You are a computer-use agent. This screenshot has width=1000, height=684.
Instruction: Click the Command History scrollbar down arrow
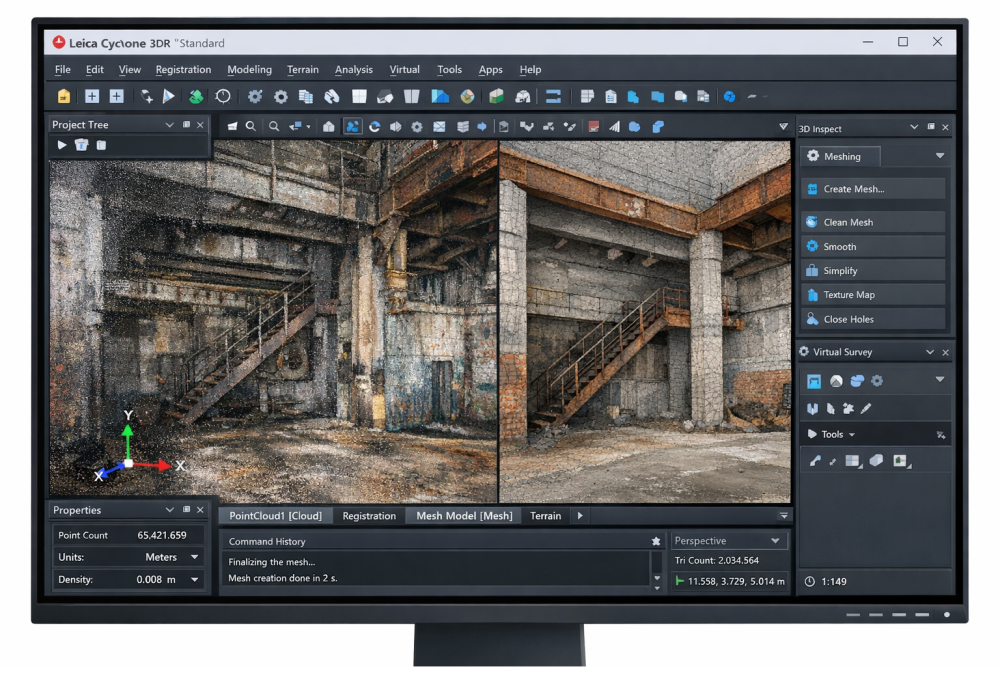[657, 578]
